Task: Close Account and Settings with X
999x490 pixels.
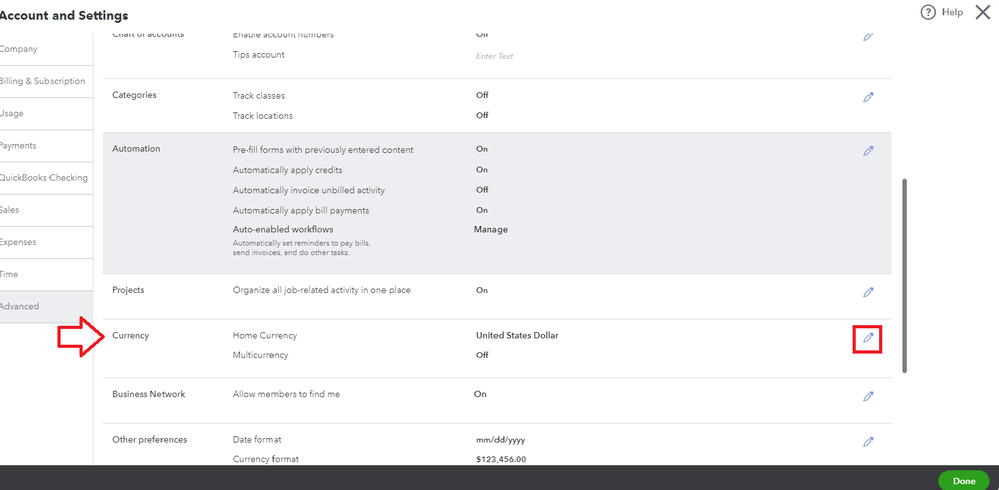Action: (x=982, y=12)
